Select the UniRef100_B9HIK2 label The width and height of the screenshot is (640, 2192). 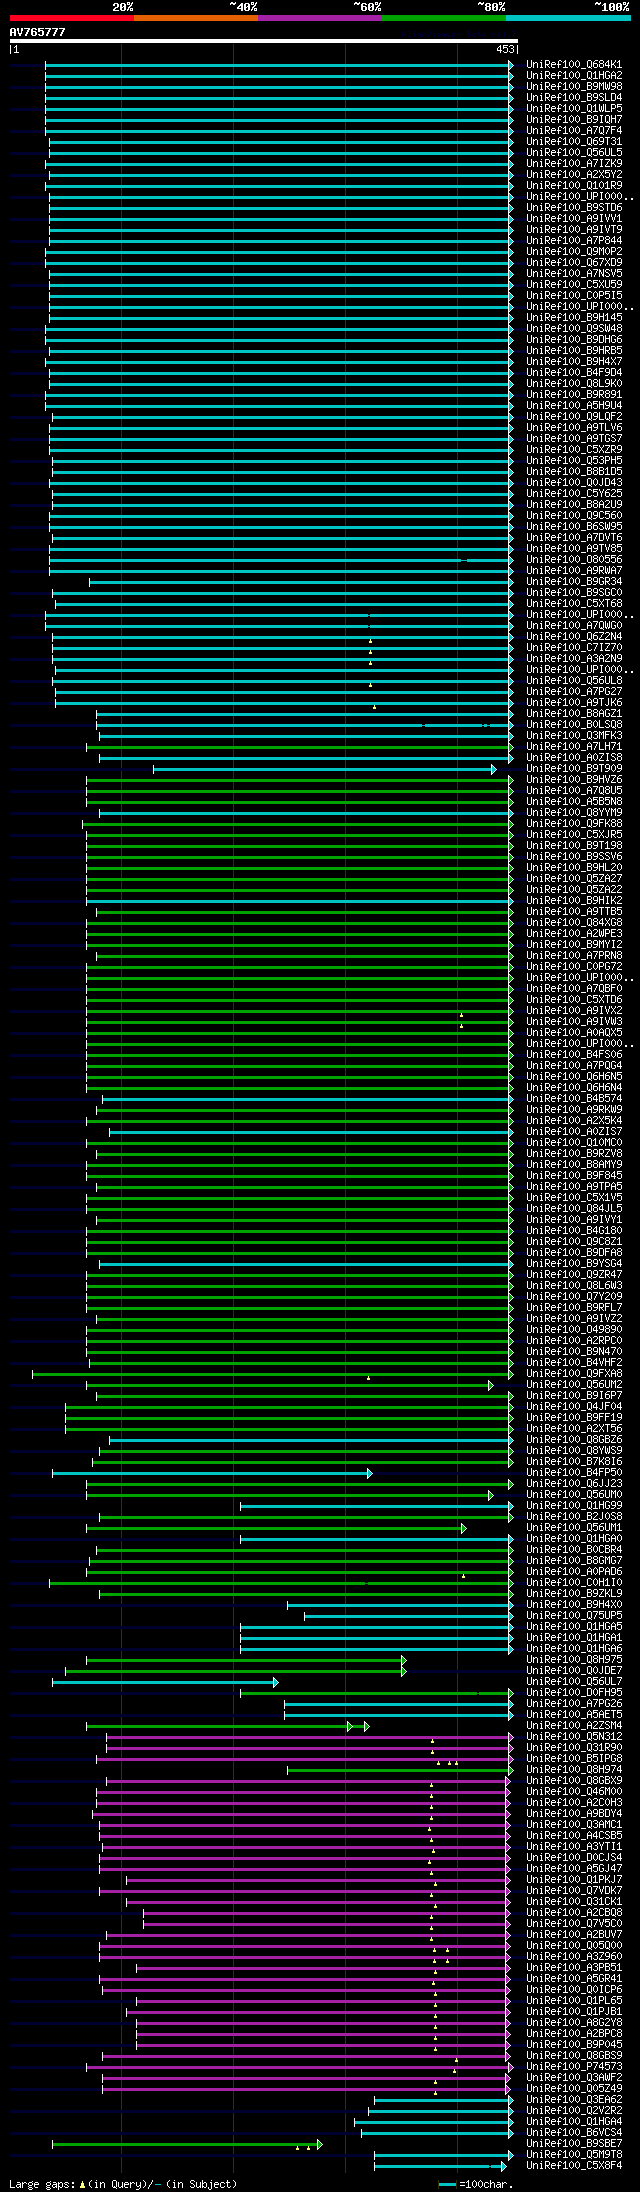574,900
